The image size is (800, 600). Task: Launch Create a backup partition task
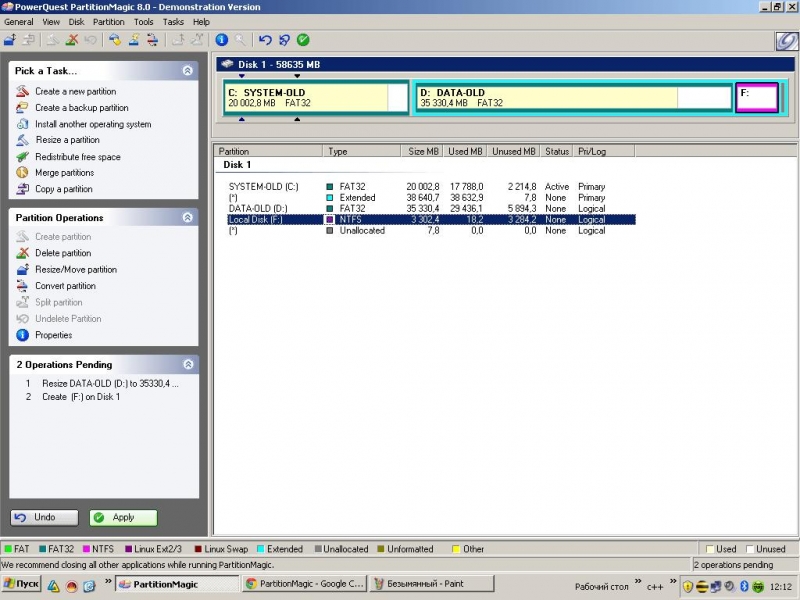pyautogui.click(x=81, y=108)
